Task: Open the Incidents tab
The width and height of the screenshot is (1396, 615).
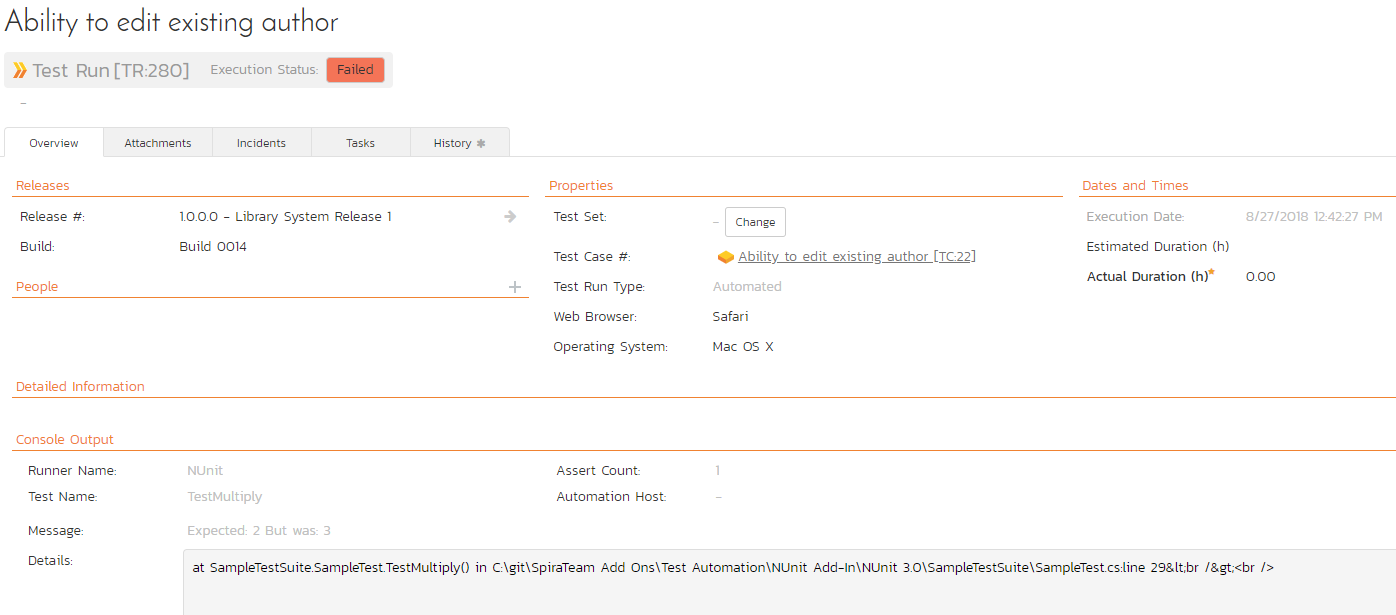Action: [261, 143]
